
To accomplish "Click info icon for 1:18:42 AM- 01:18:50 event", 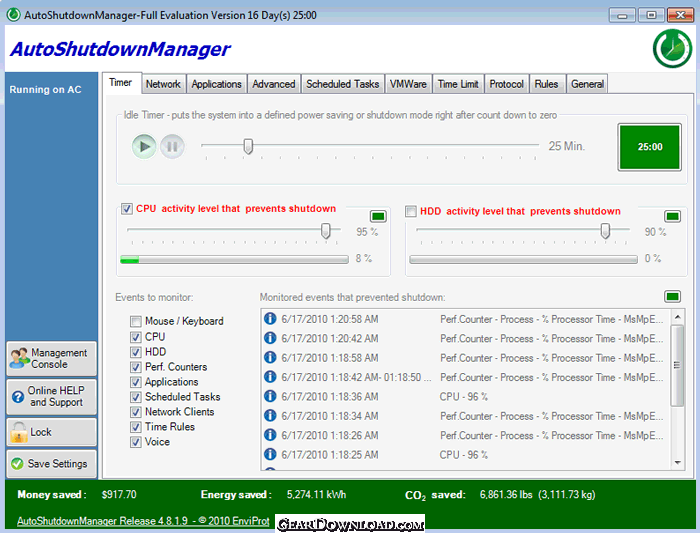I will click(x=270, y=376).
